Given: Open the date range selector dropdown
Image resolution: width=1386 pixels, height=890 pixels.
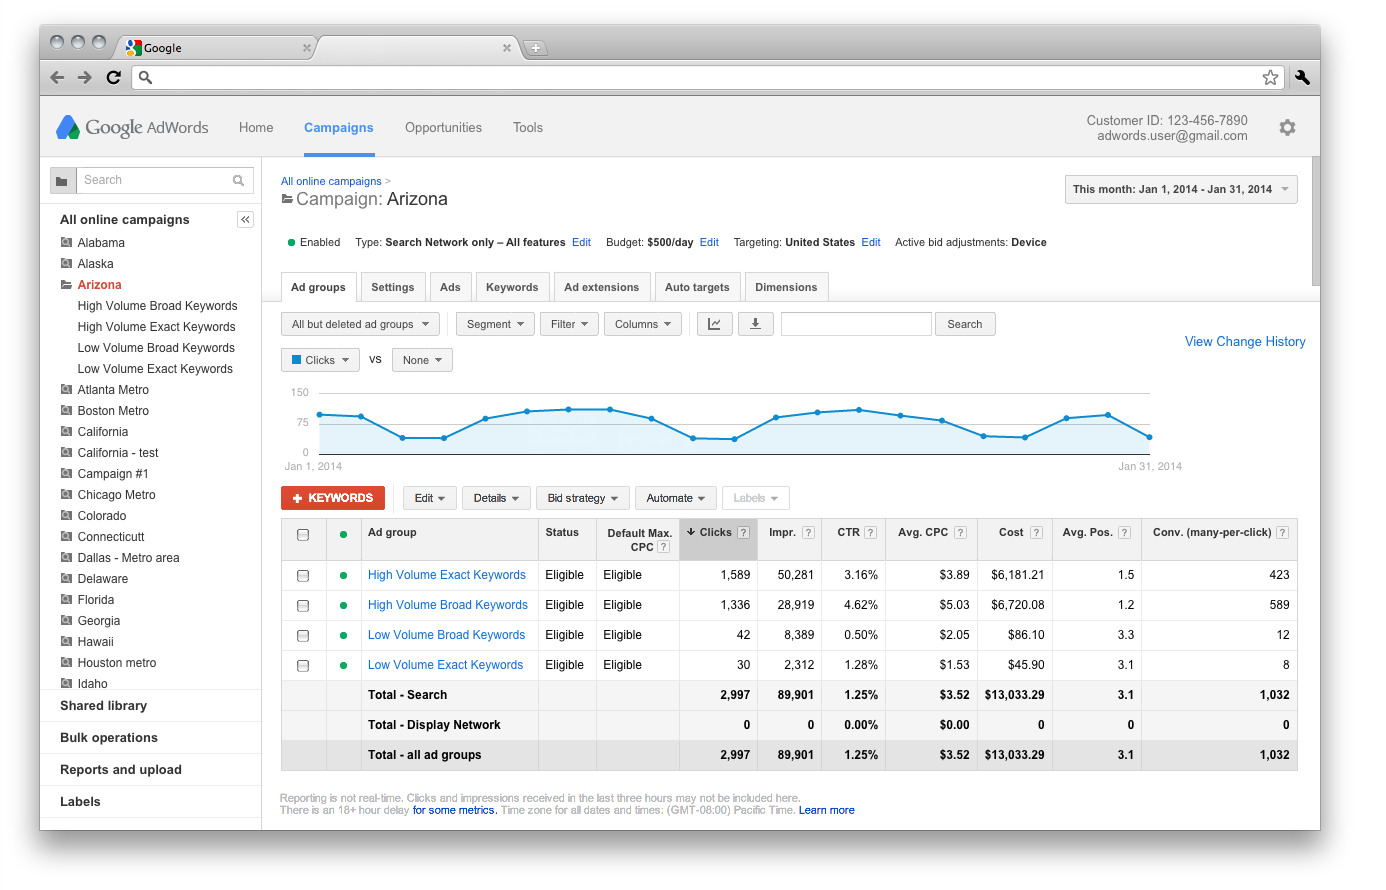Looking at the screenshot, I should click(1180, 189).
